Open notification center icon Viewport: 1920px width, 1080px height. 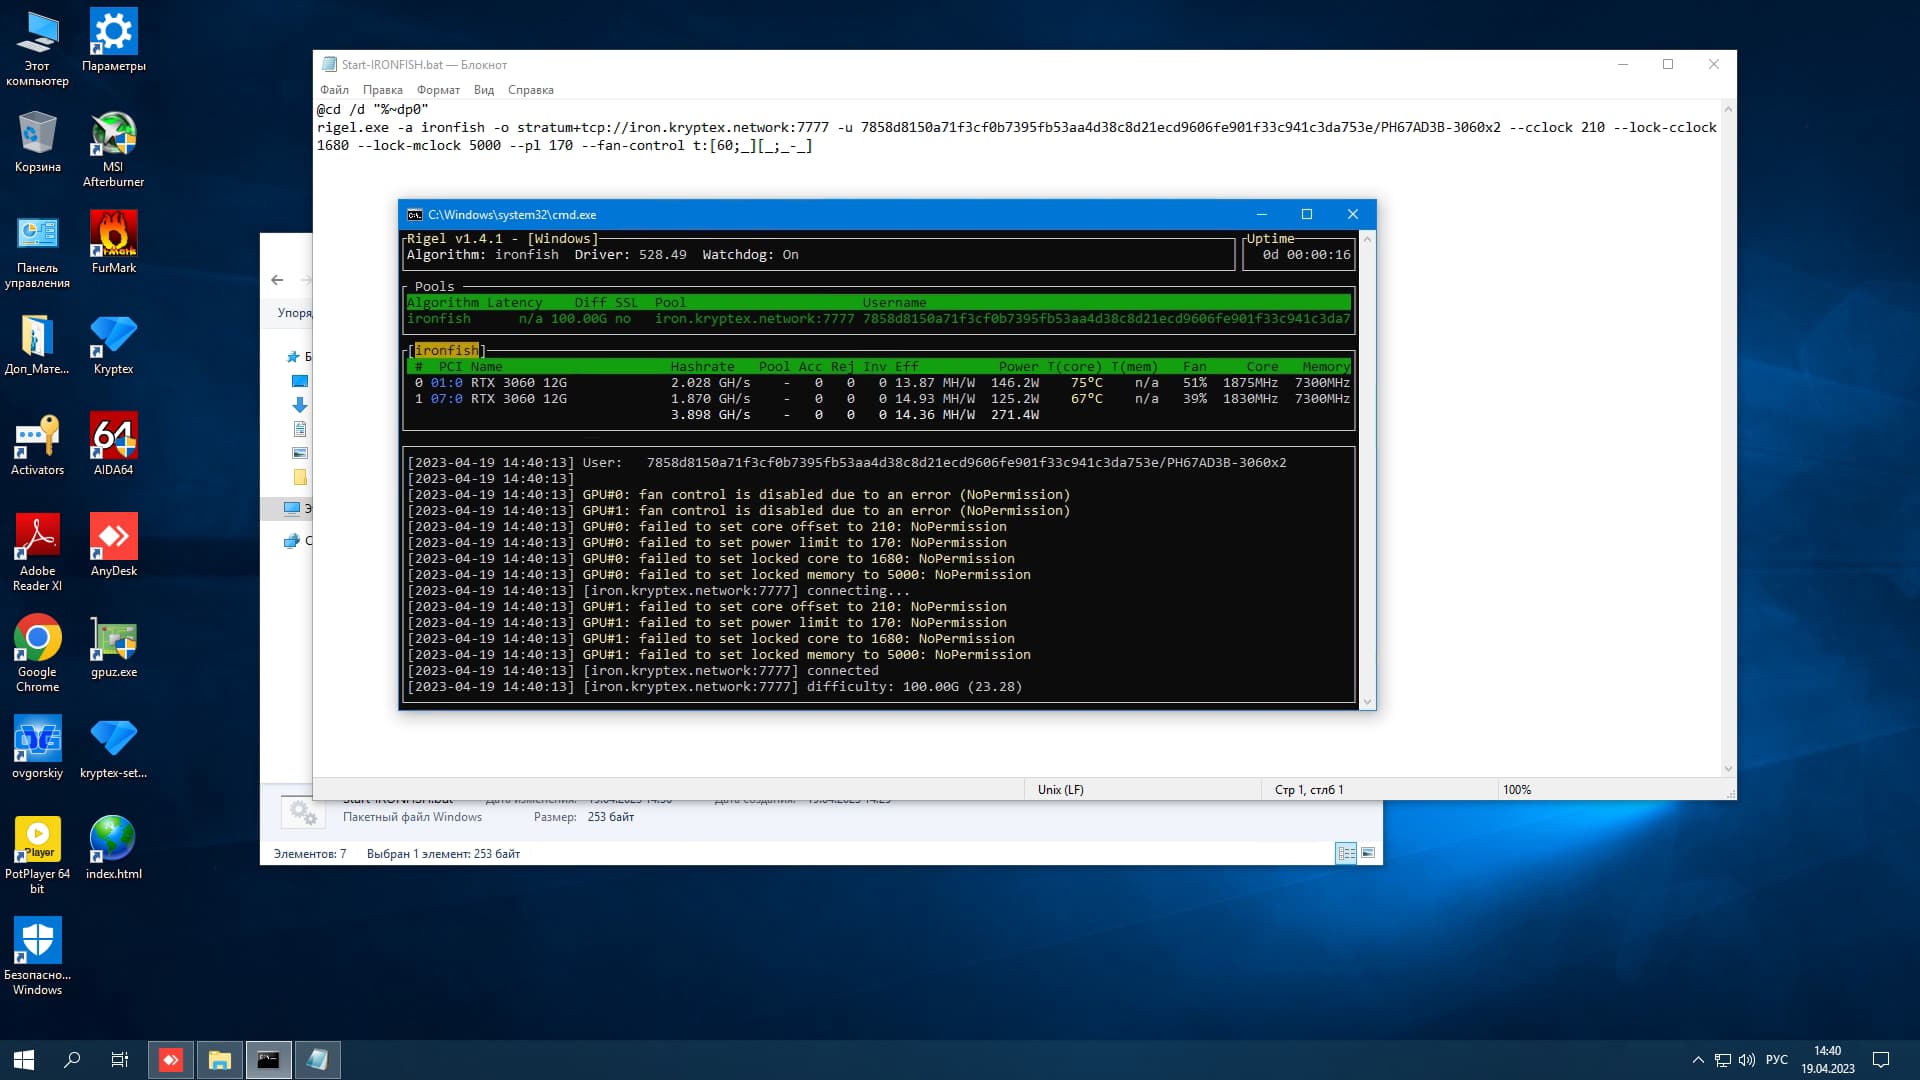(x=1881, y=1060)
